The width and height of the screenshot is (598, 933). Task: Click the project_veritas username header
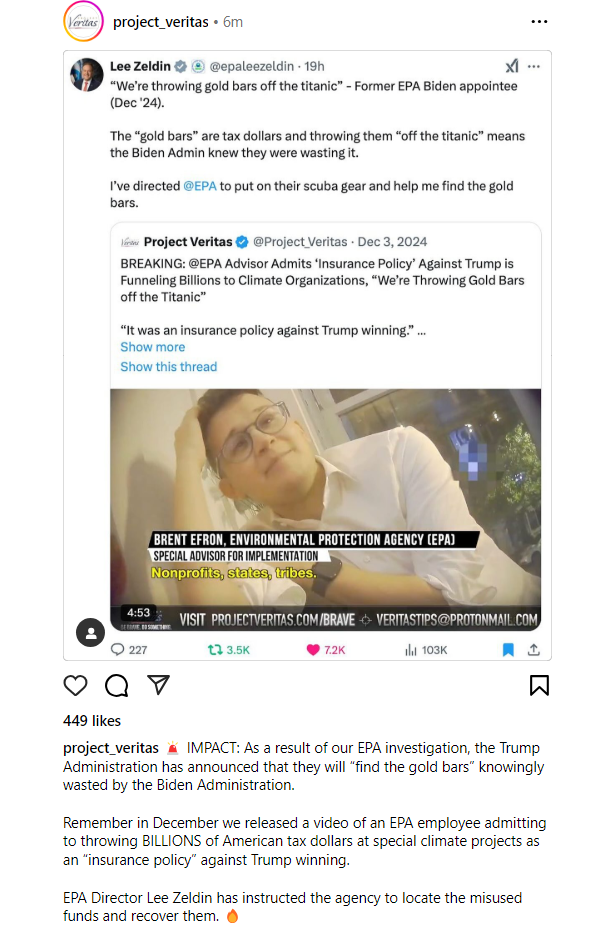(x=161, y=22)
